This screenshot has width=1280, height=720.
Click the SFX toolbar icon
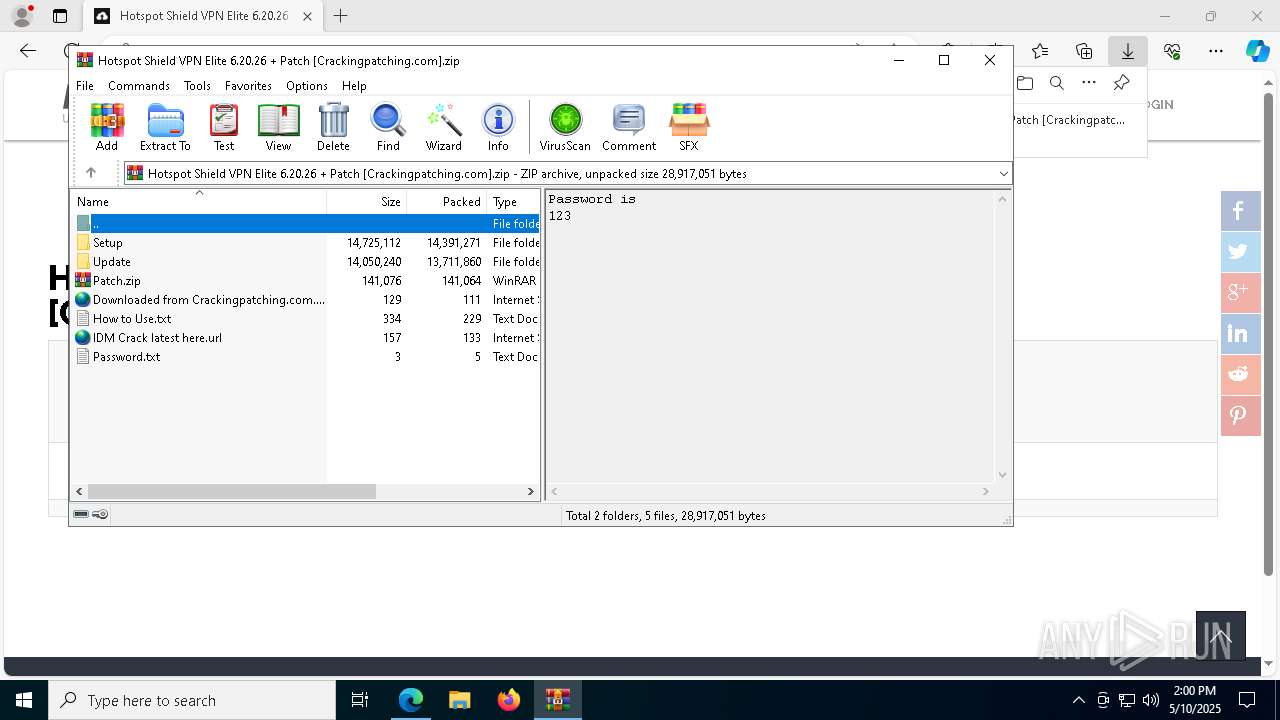tap(689, 127)
